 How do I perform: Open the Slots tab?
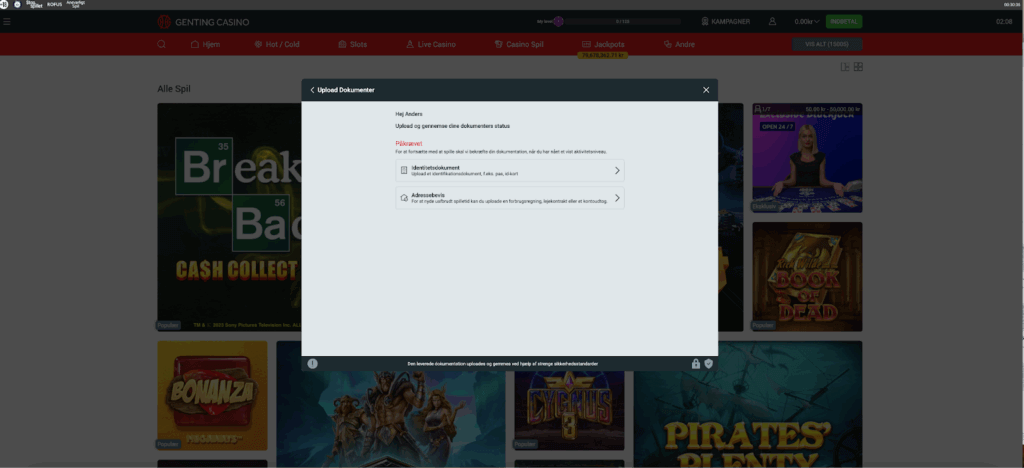(x=353, y=44)
